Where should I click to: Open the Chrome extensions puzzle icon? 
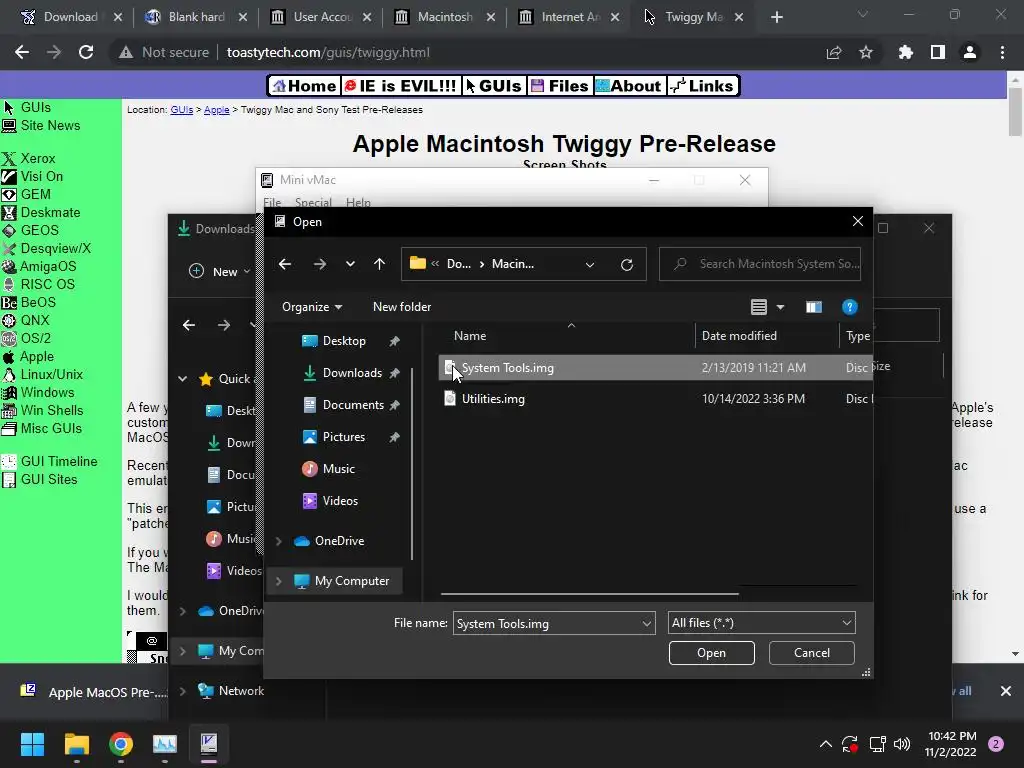click(906, 52)
